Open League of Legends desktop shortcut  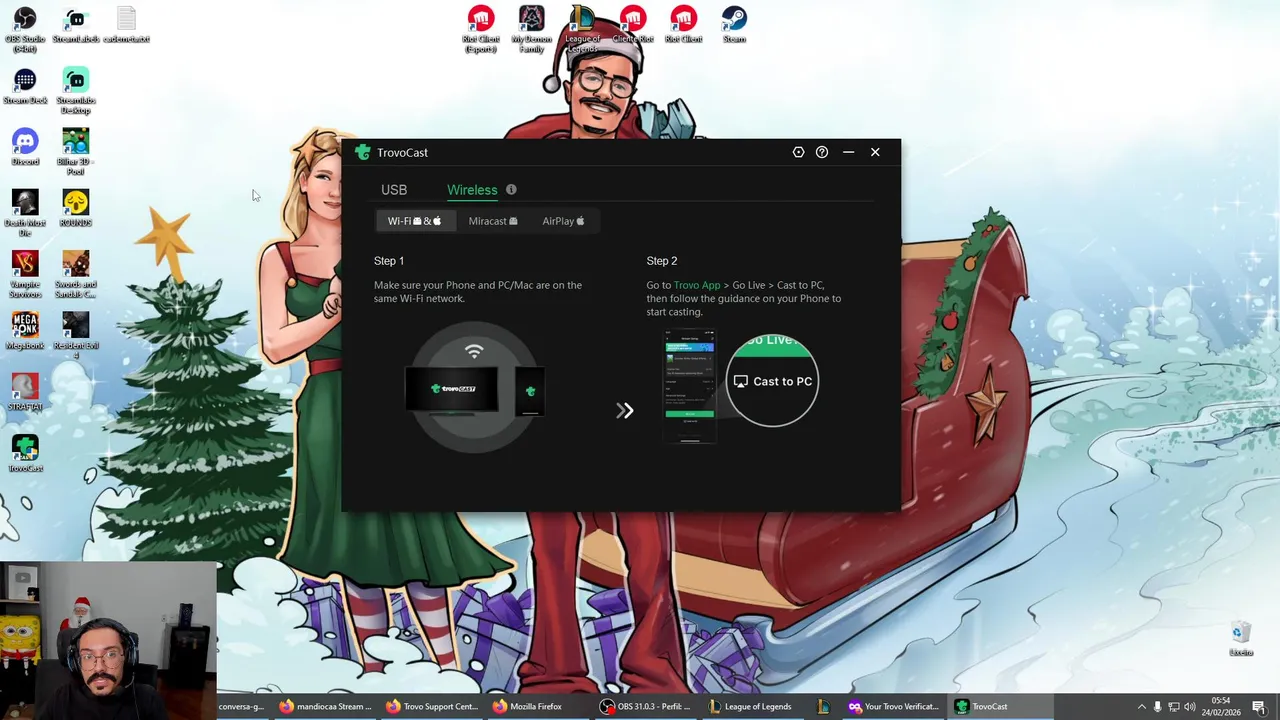(582, 30)
